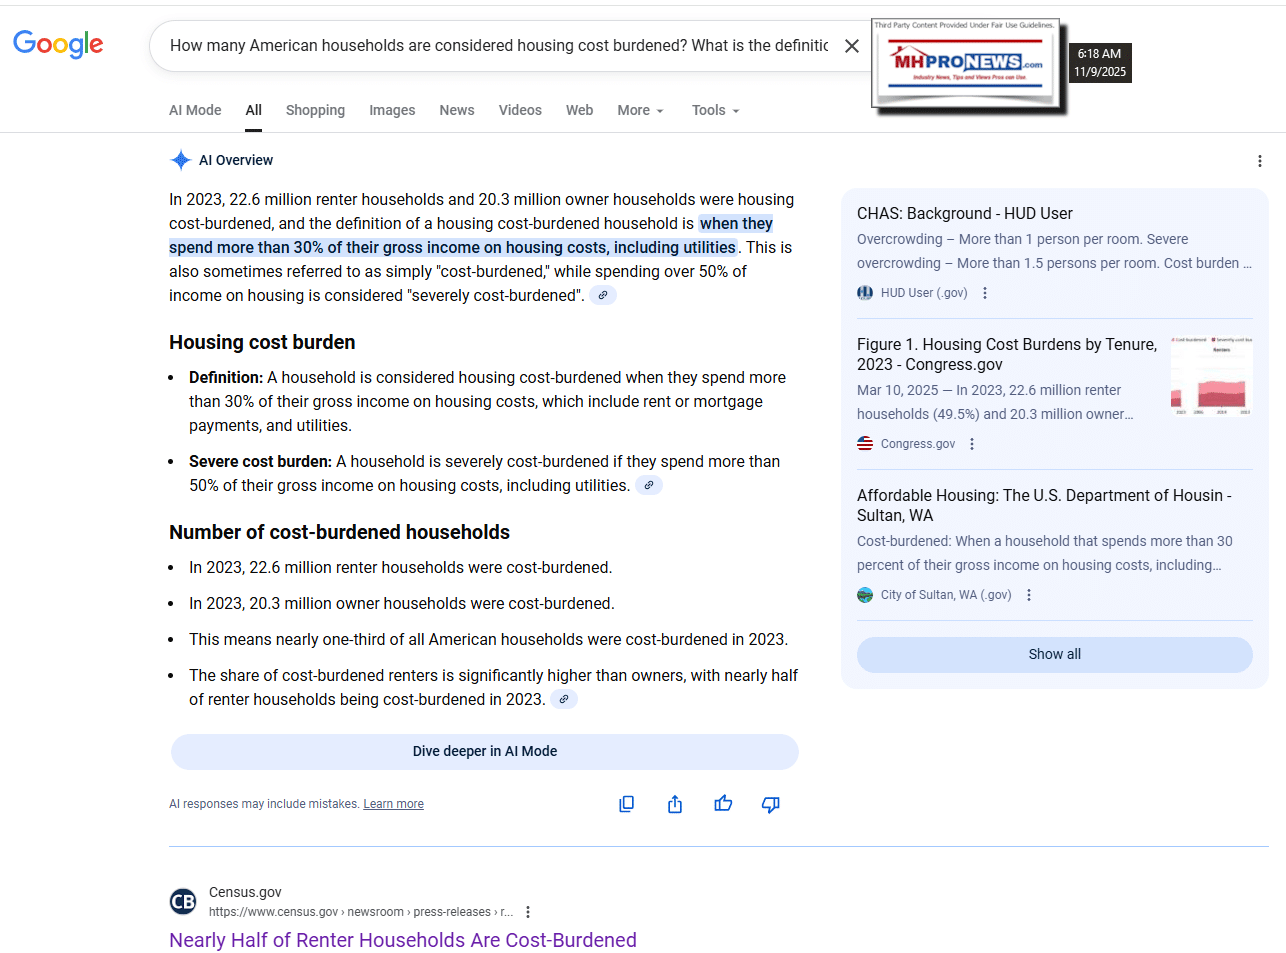
Task: Expand the More search filter dropdown
Action: pyautogui.click(x=640, y=110)
